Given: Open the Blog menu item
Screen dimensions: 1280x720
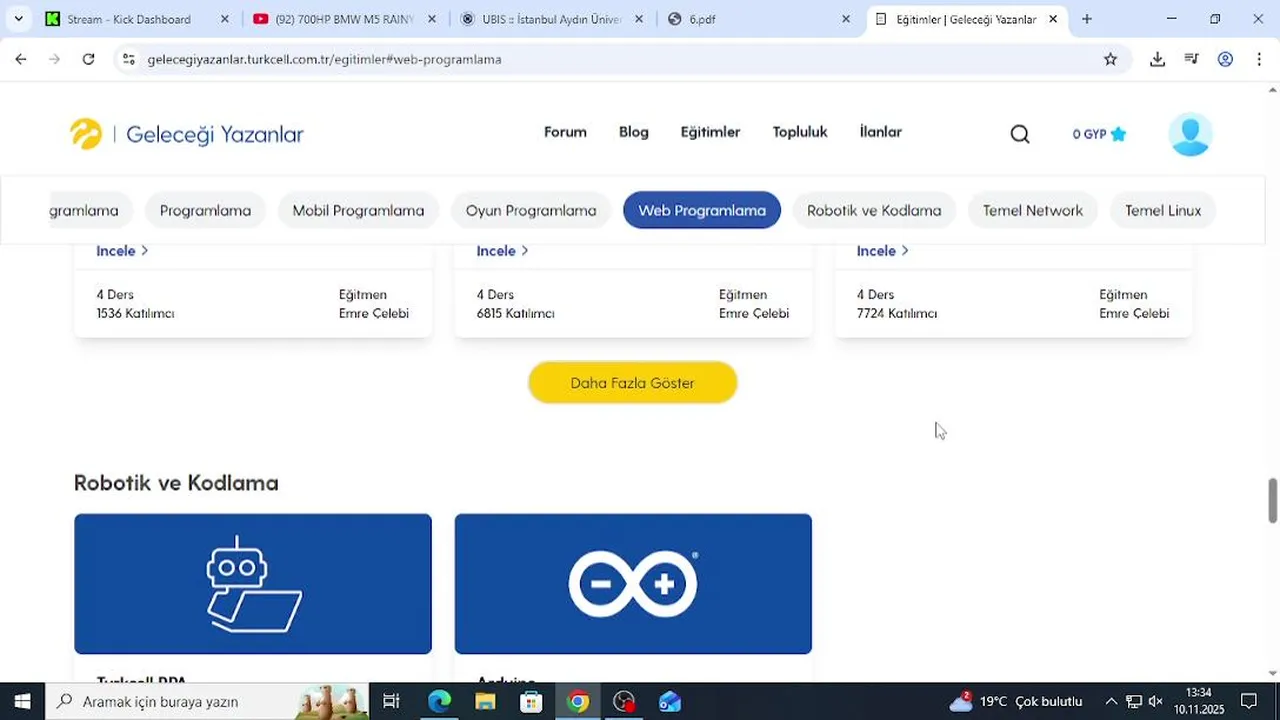Looking at the screenshot, I should point(634,132).
